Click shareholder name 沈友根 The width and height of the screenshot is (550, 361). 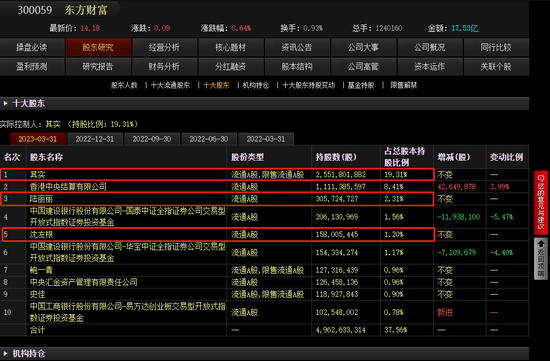(41, 234)
